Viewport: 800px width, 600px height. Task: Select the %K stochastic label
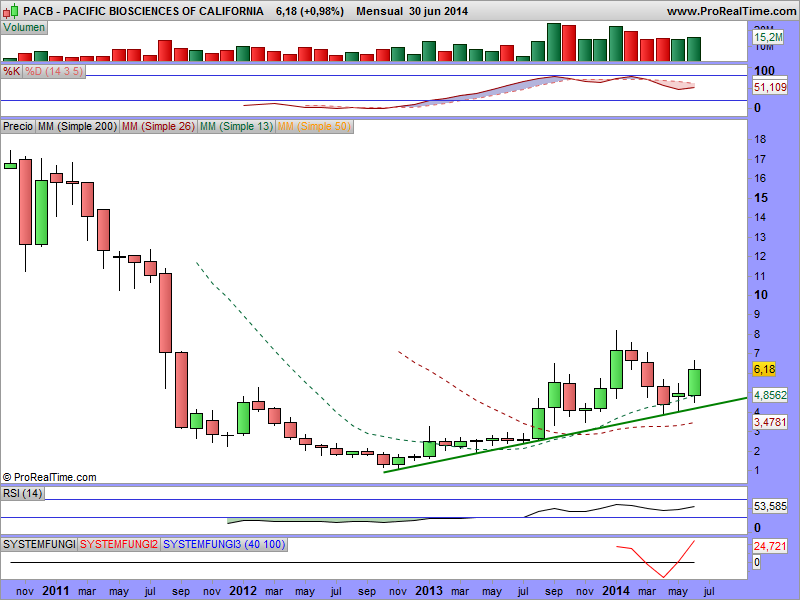[11, 71]
